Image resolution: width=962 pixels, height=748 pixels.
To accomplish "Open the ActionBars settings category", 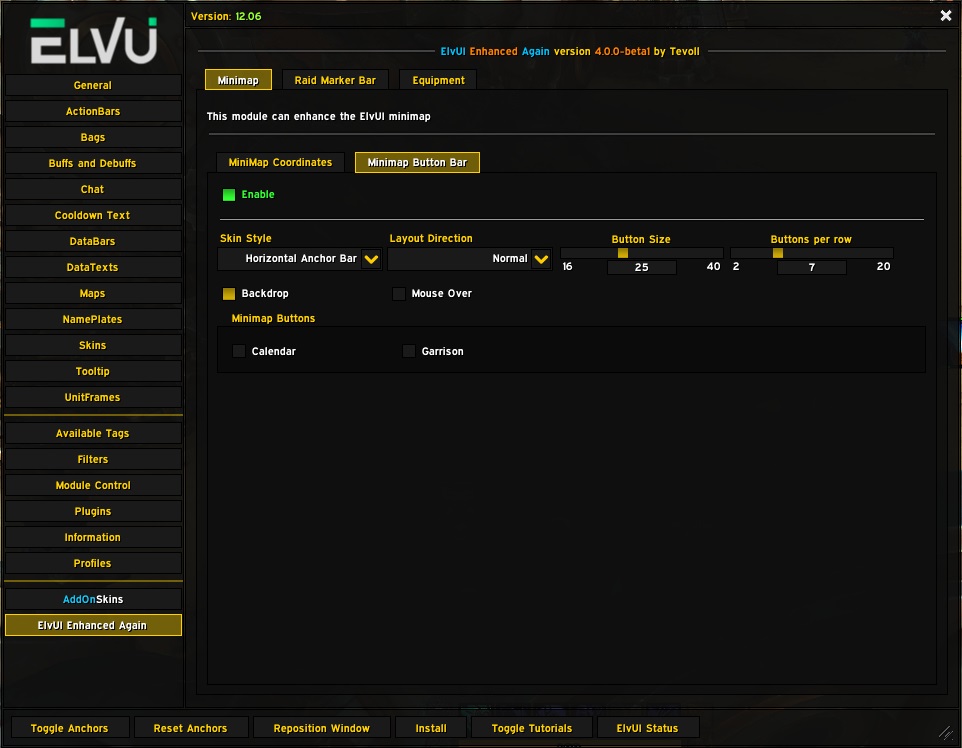I will pos(93,111).
